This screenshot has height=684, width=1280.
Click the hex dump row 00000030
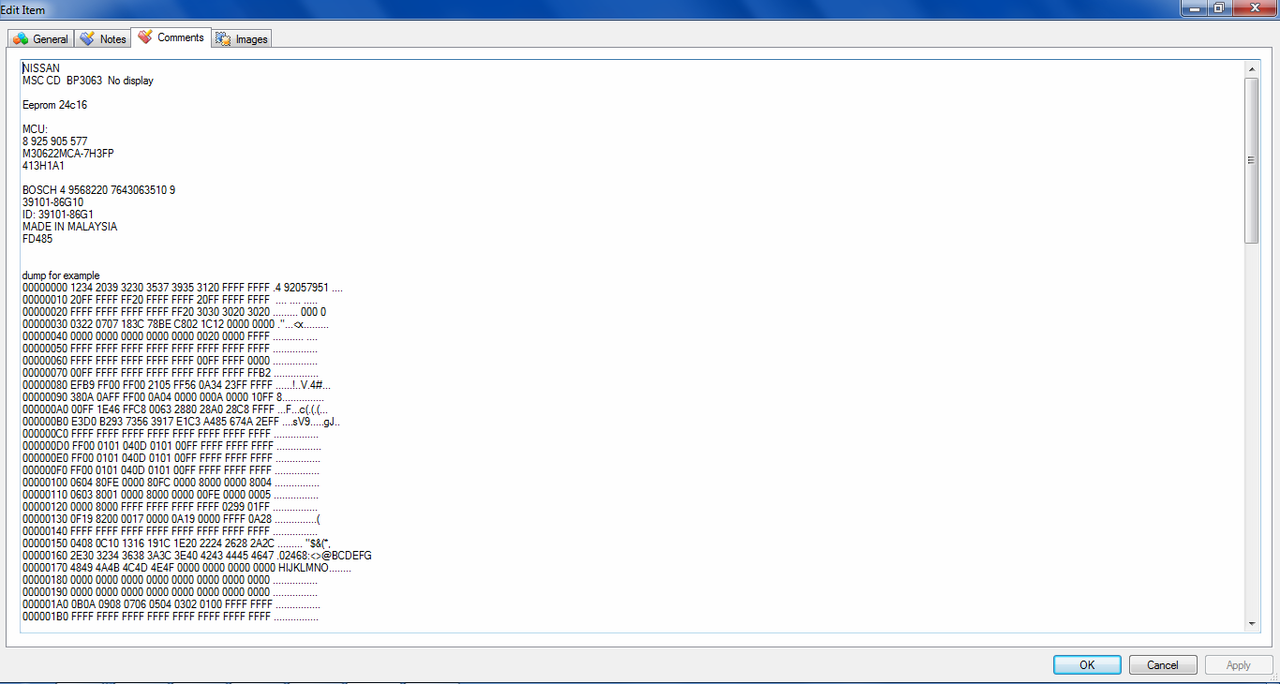(175, 324)
